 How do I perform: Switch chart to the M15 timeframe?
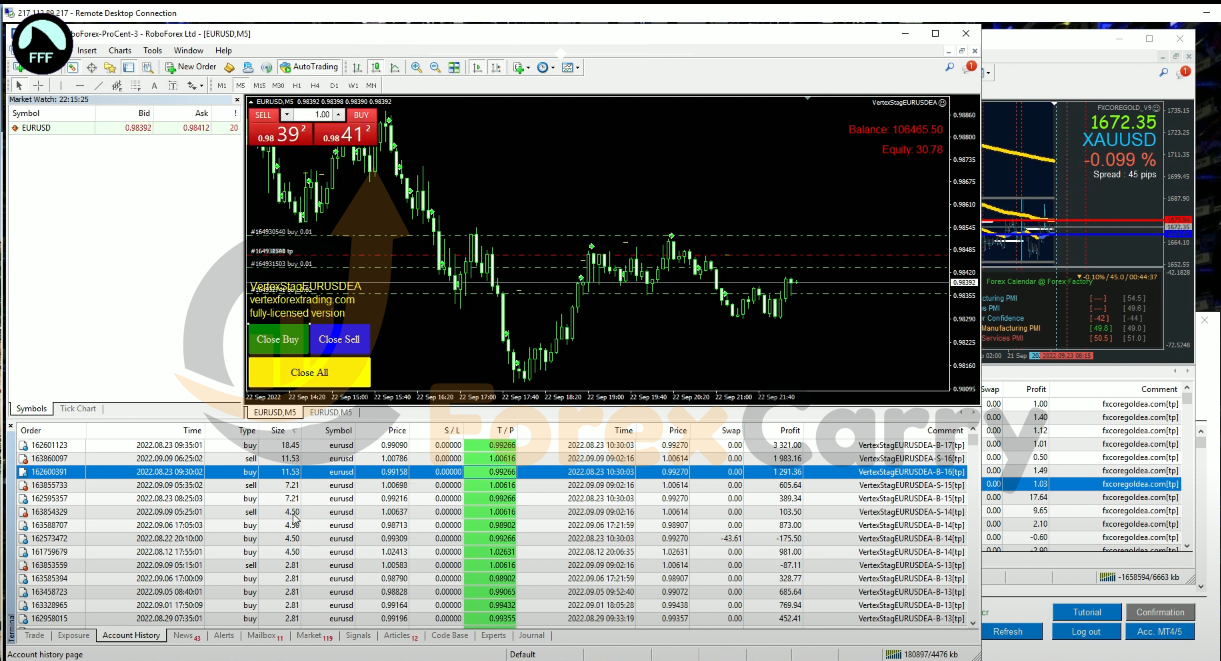pos(260,86)
